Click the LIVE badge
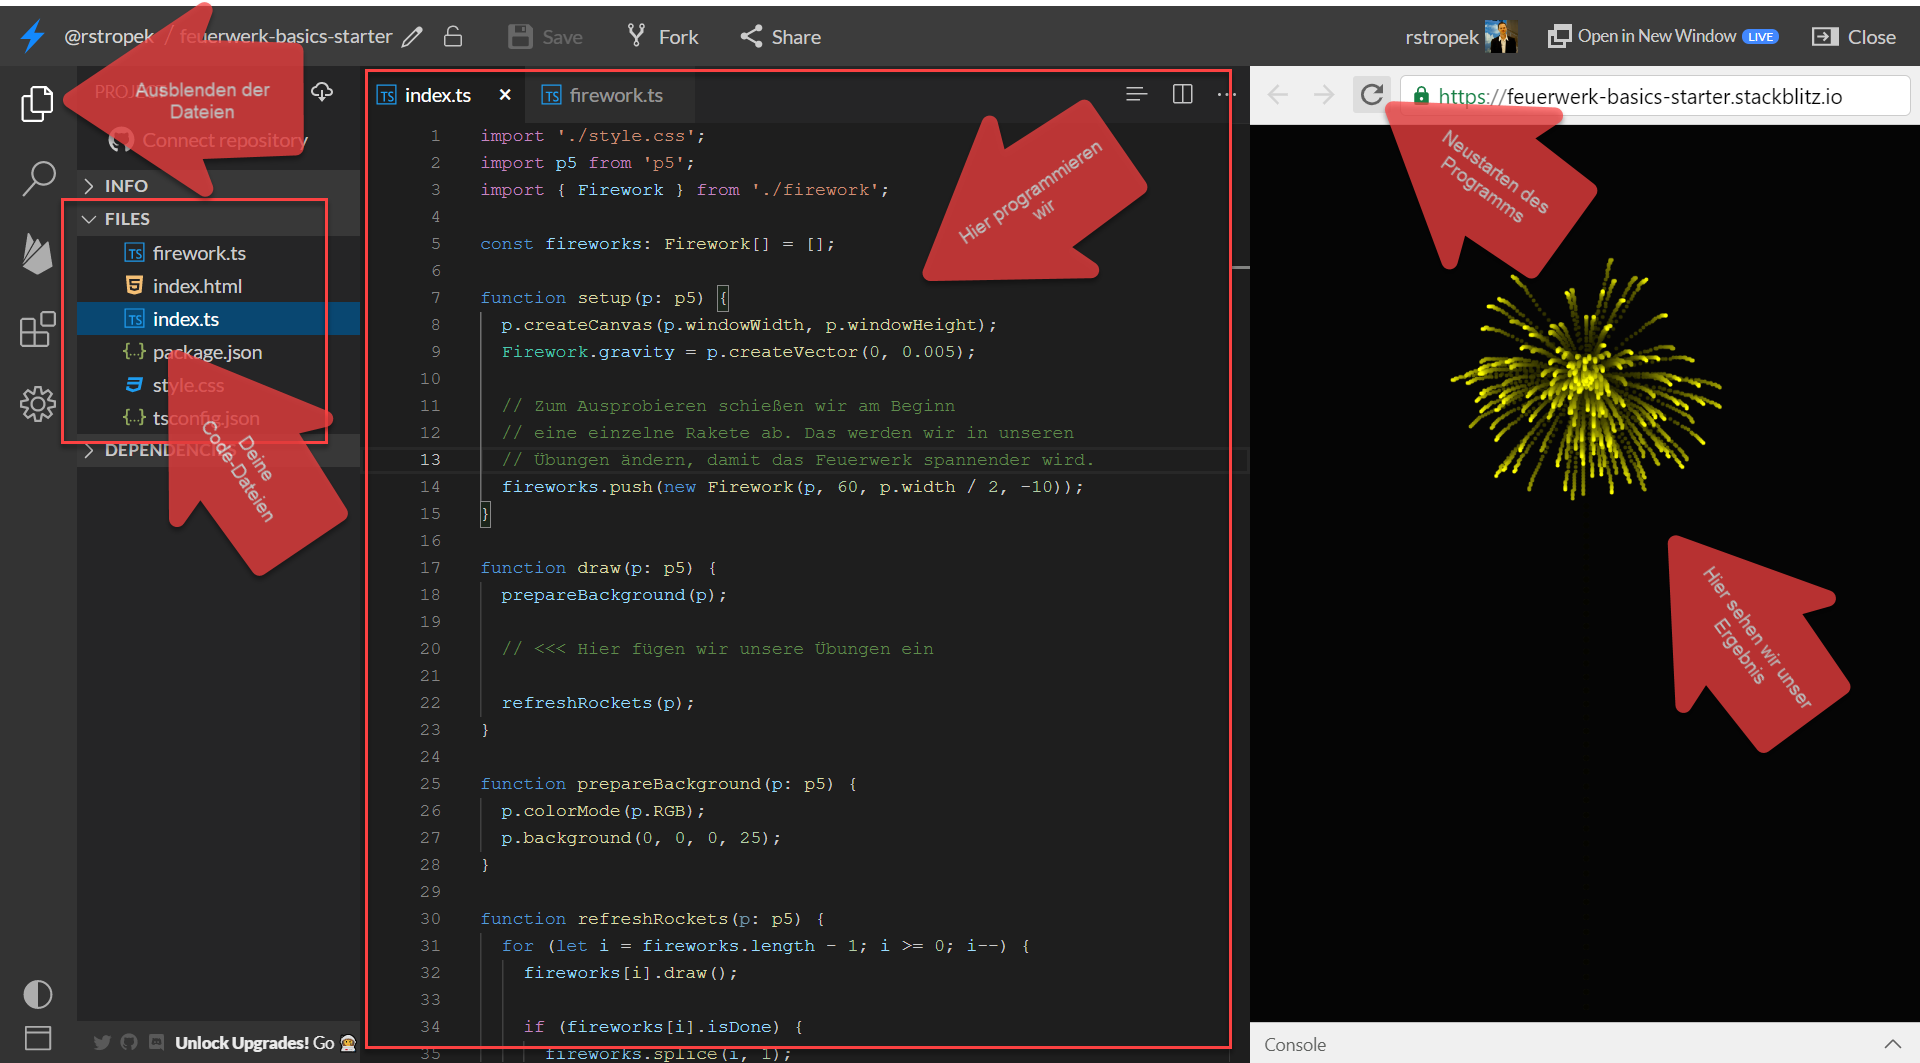 point(1760,37)
